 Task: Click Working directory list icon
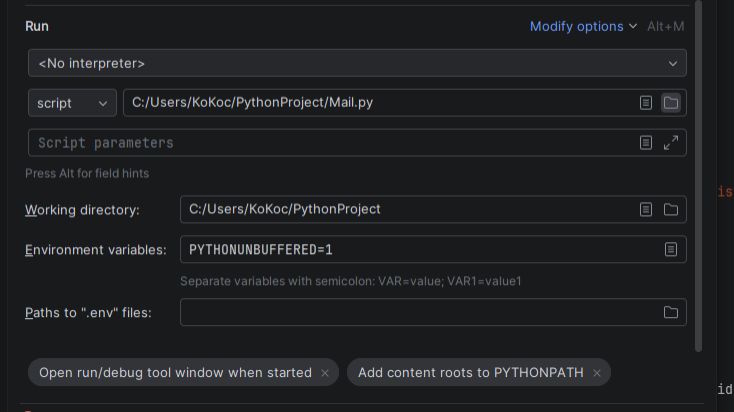point(646,209)
